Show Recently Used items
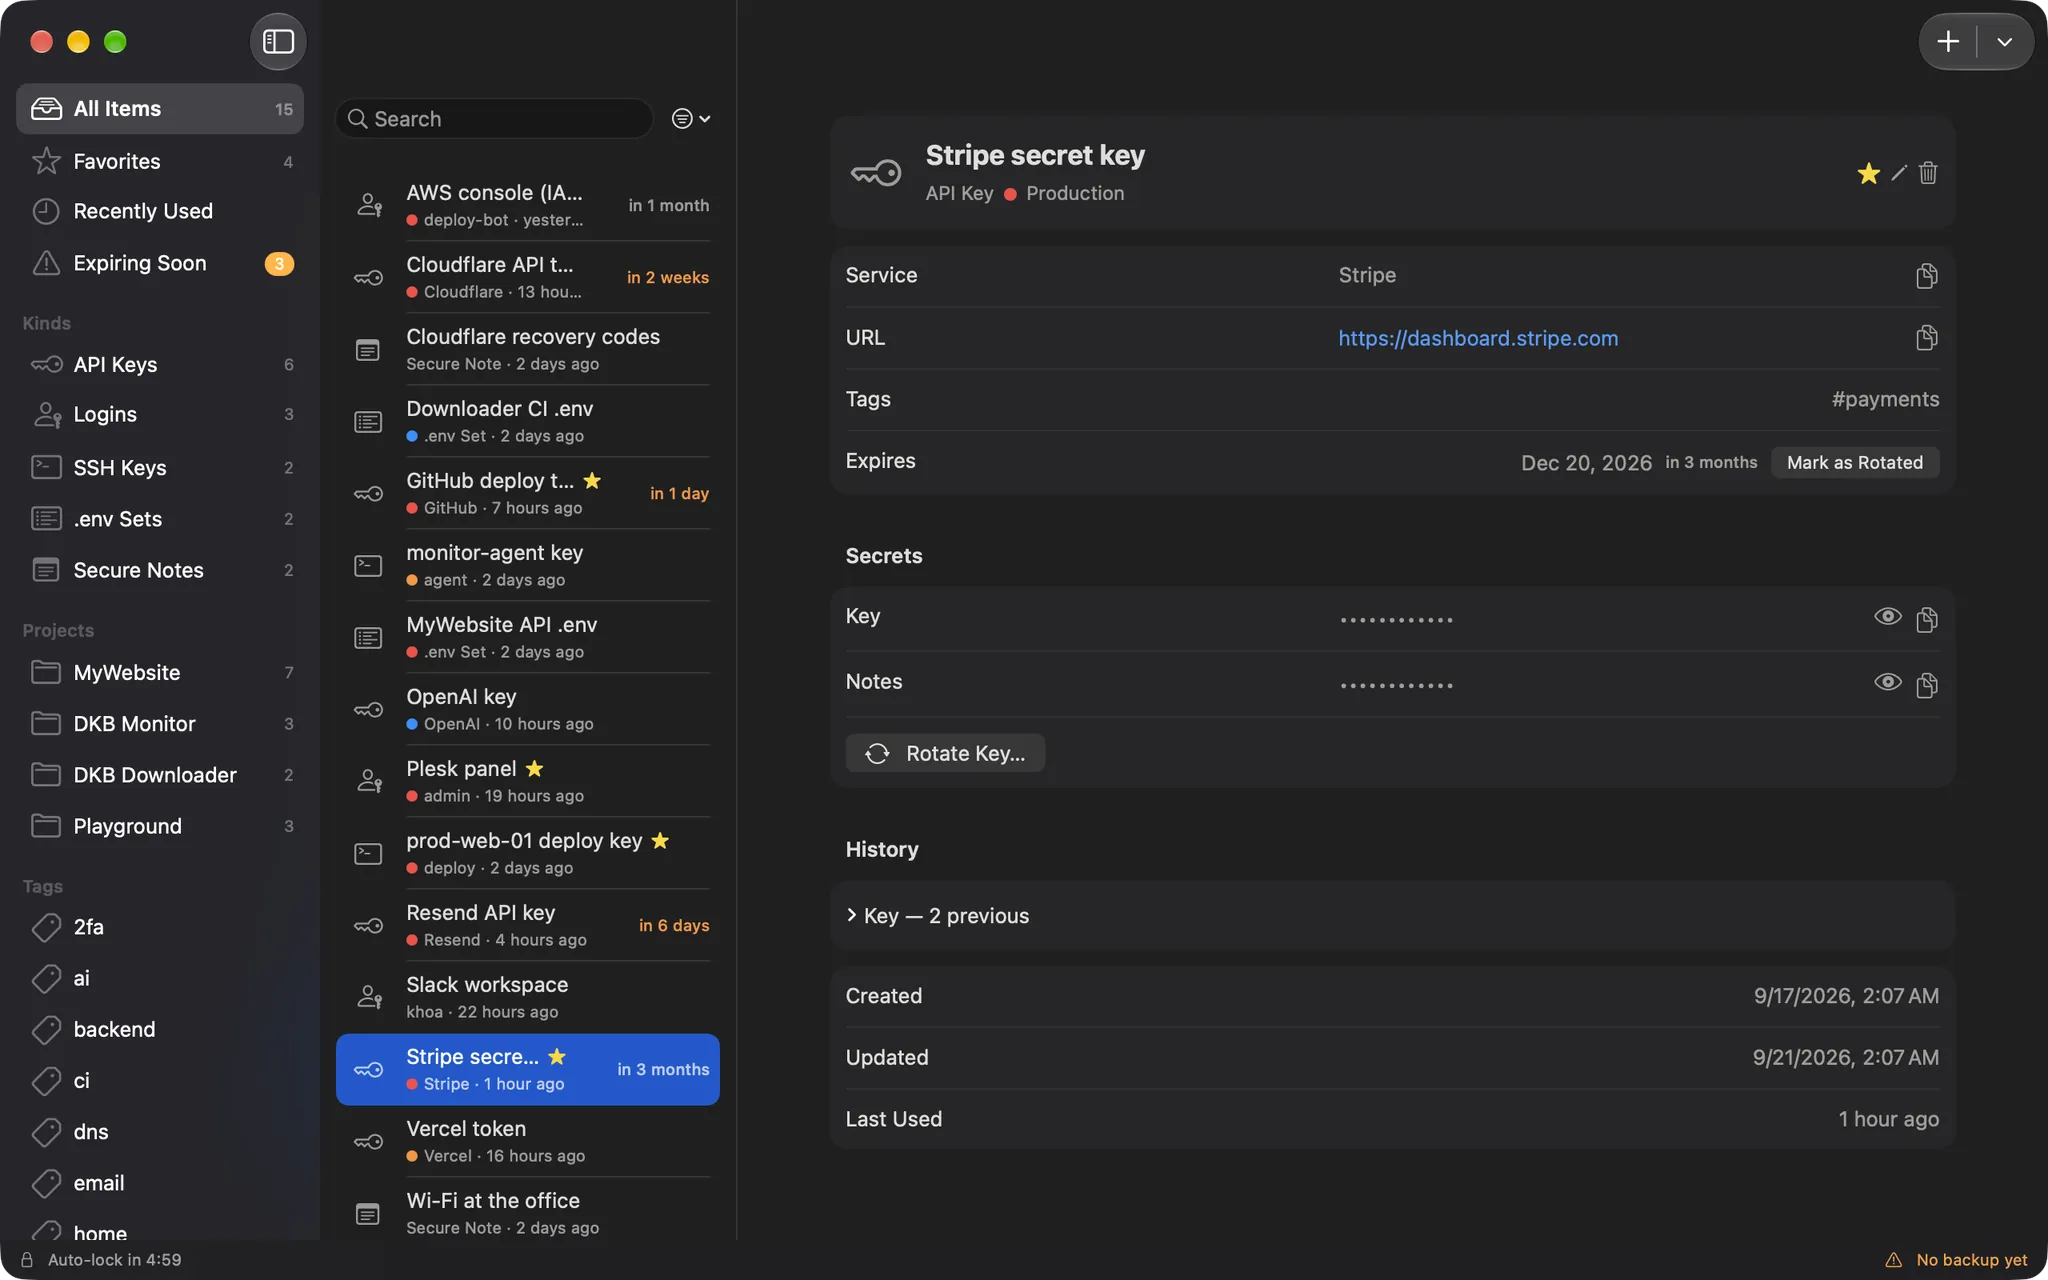Image resolution: width=2048 pixels, height=1280 pixels. 160,211
